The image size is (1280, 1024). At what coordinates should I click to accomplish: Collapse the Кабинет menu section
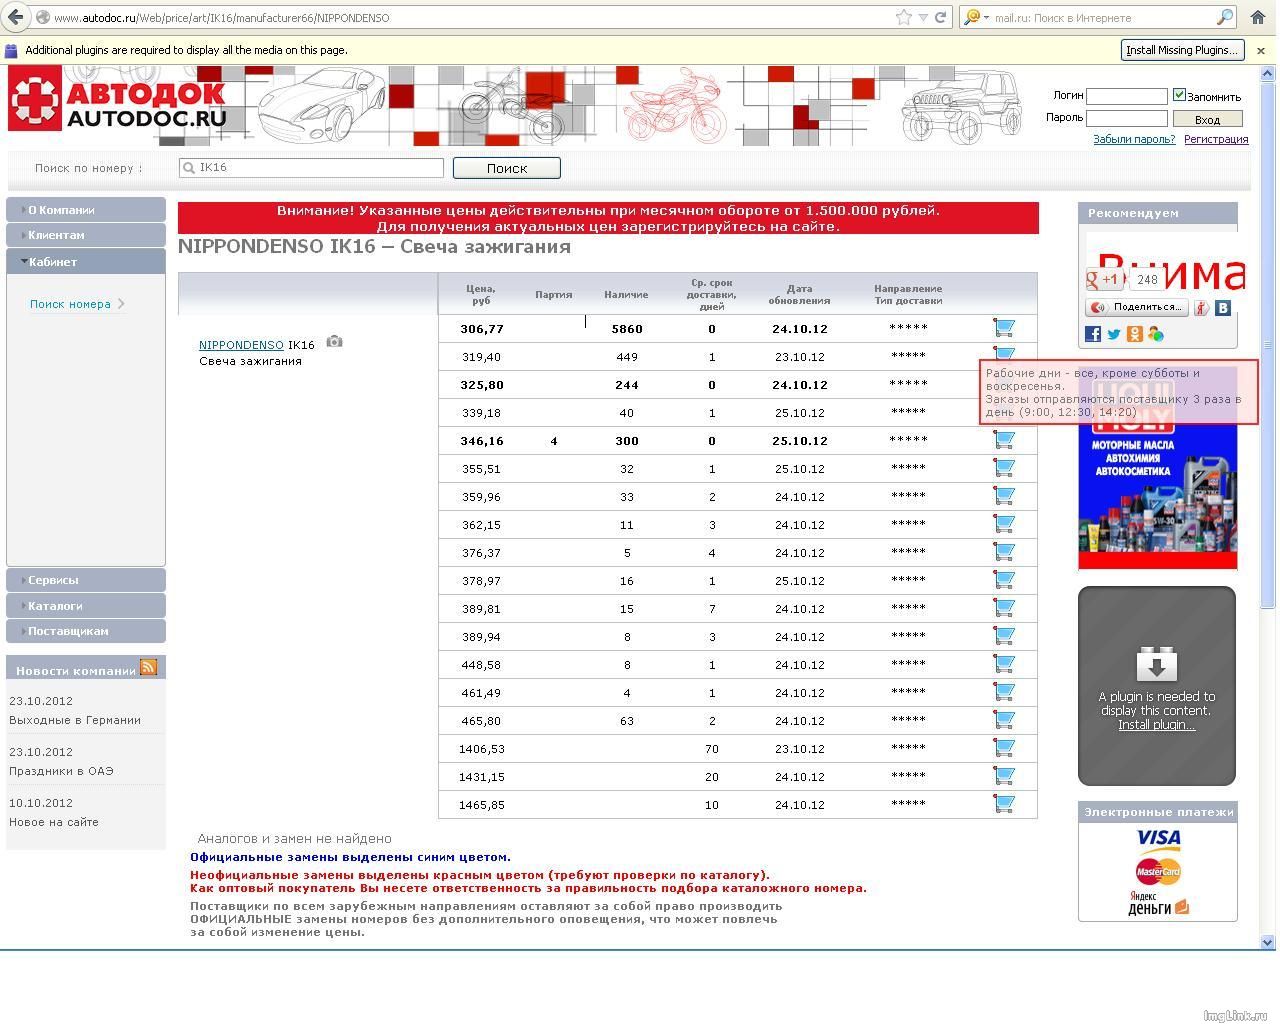click(86, 261)
